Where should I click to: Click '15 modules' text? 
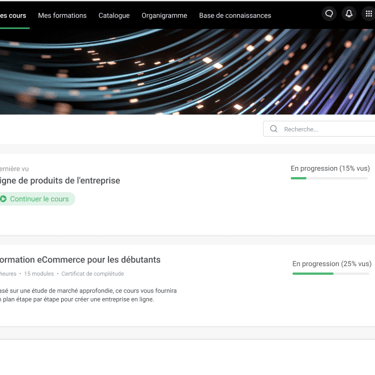coord(39,274)
